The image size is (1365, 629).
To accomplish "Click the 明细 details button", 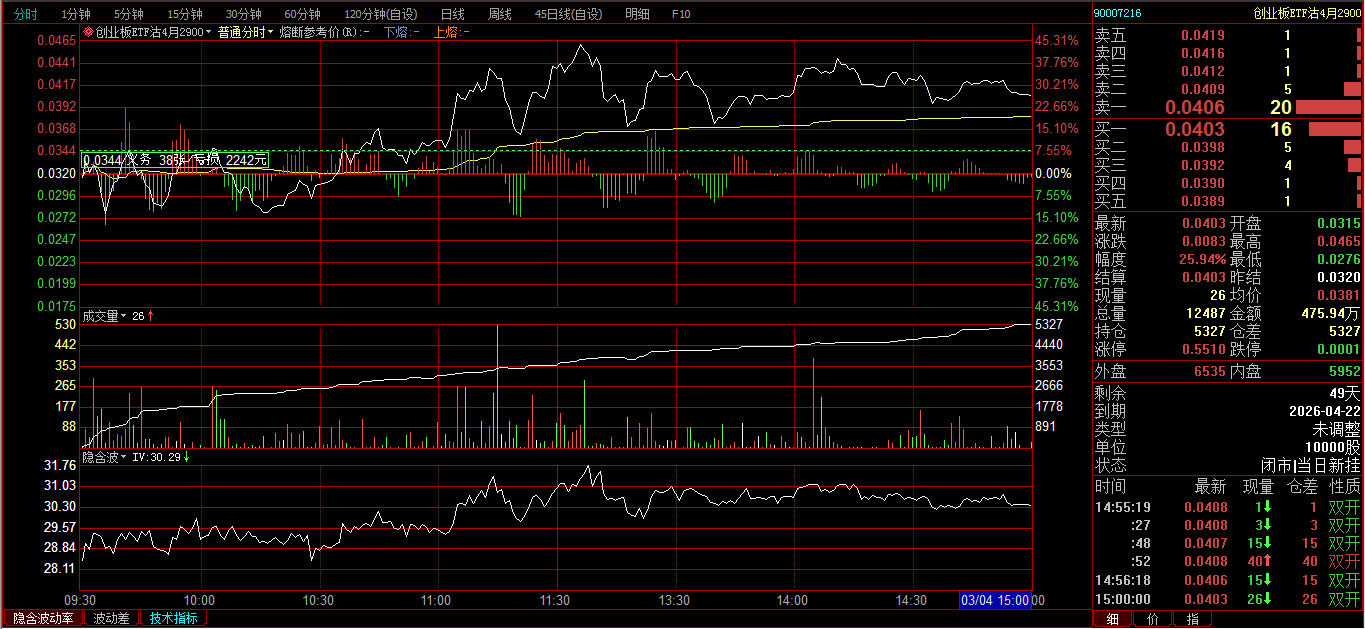I will [637, 14].
